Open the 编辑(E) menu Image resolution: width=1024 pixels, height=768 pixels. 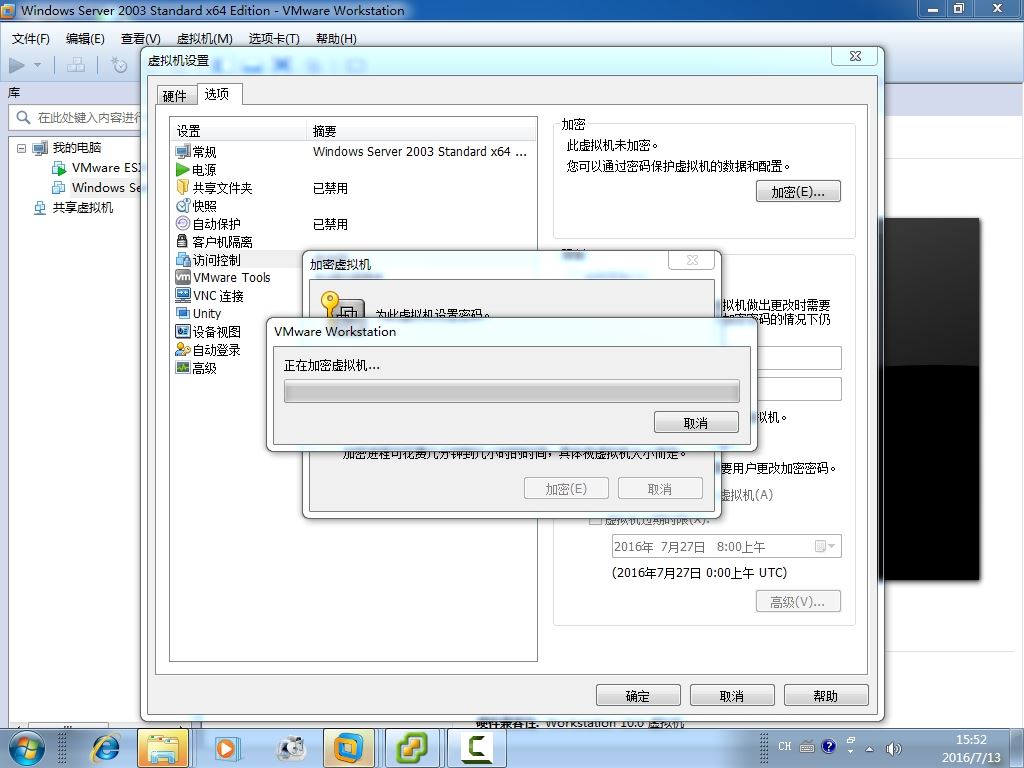(85, 39)
